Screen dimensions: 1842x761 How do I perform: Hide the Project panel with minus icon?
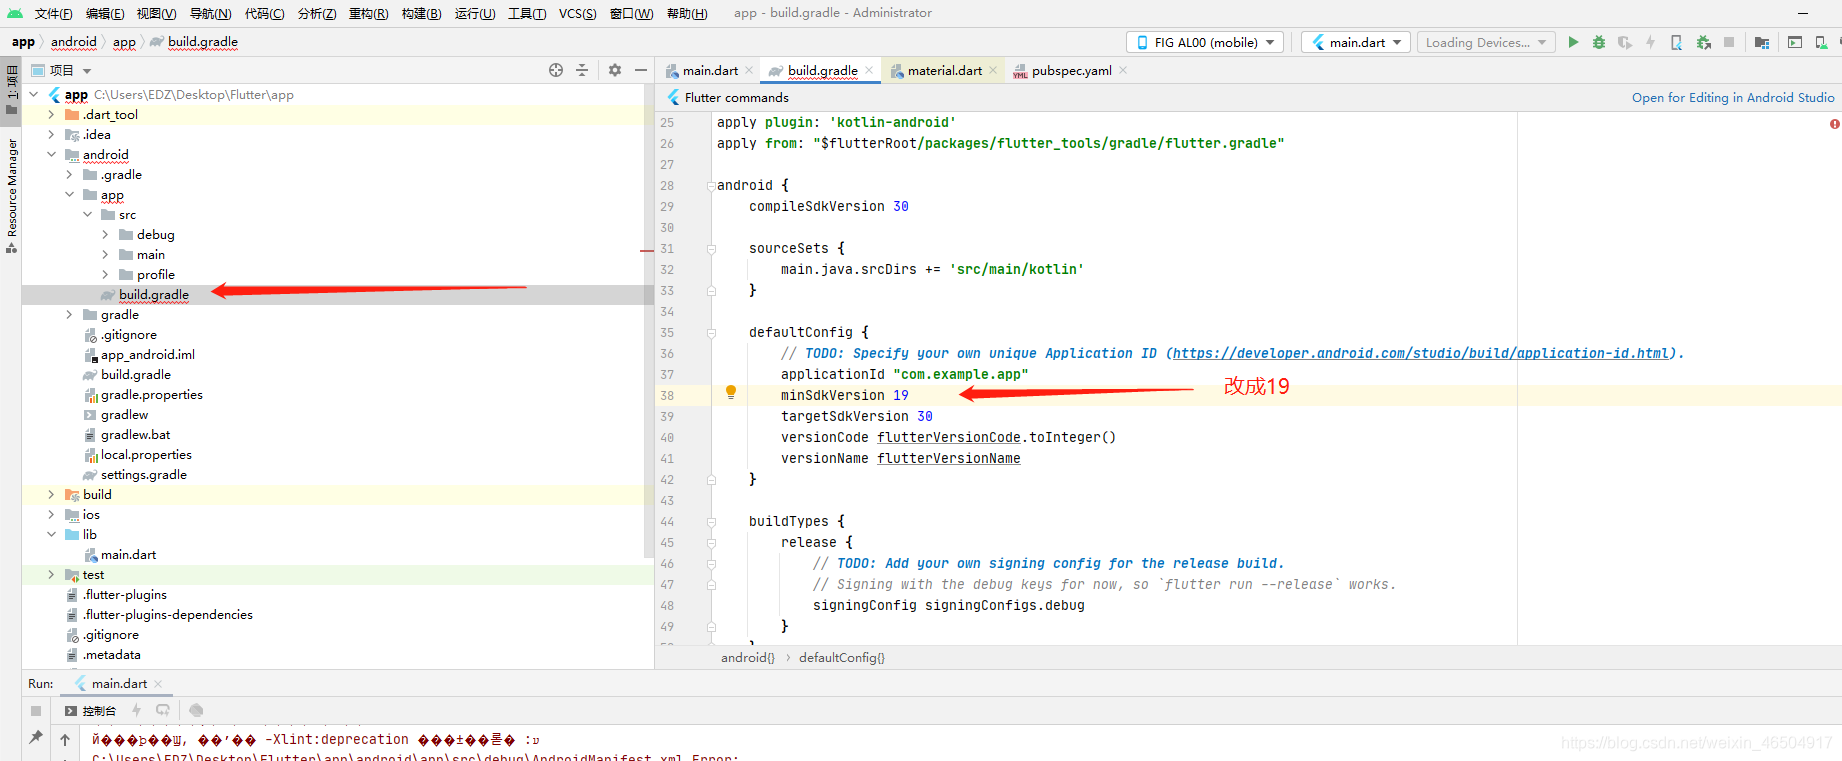(x=641, y=70)
